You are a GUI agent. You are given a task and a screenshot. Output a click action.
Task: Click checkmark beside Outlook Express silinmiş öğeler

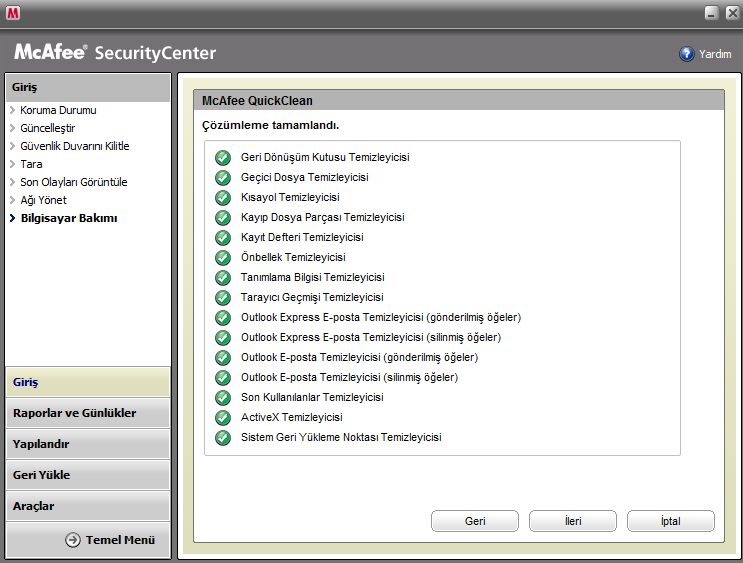coord(223,337)
